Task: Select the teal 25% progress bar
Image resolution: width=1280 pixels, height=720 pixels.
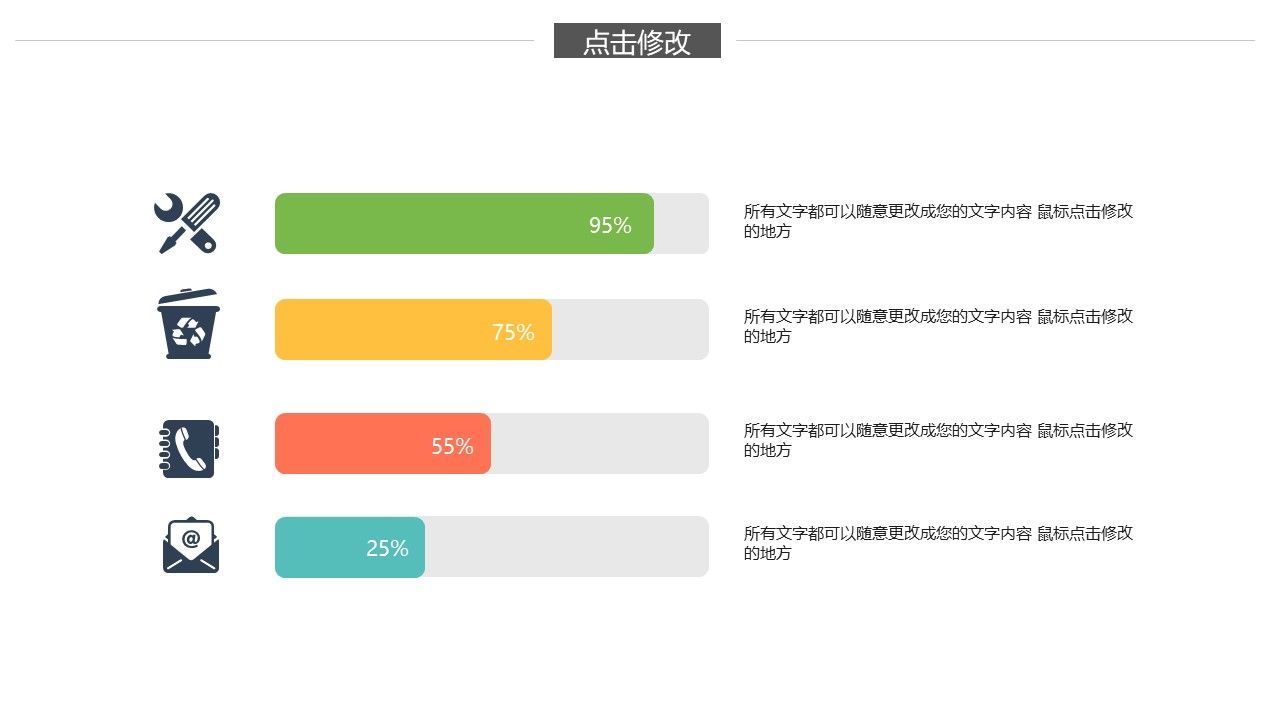Action: [x=350, y=547]
